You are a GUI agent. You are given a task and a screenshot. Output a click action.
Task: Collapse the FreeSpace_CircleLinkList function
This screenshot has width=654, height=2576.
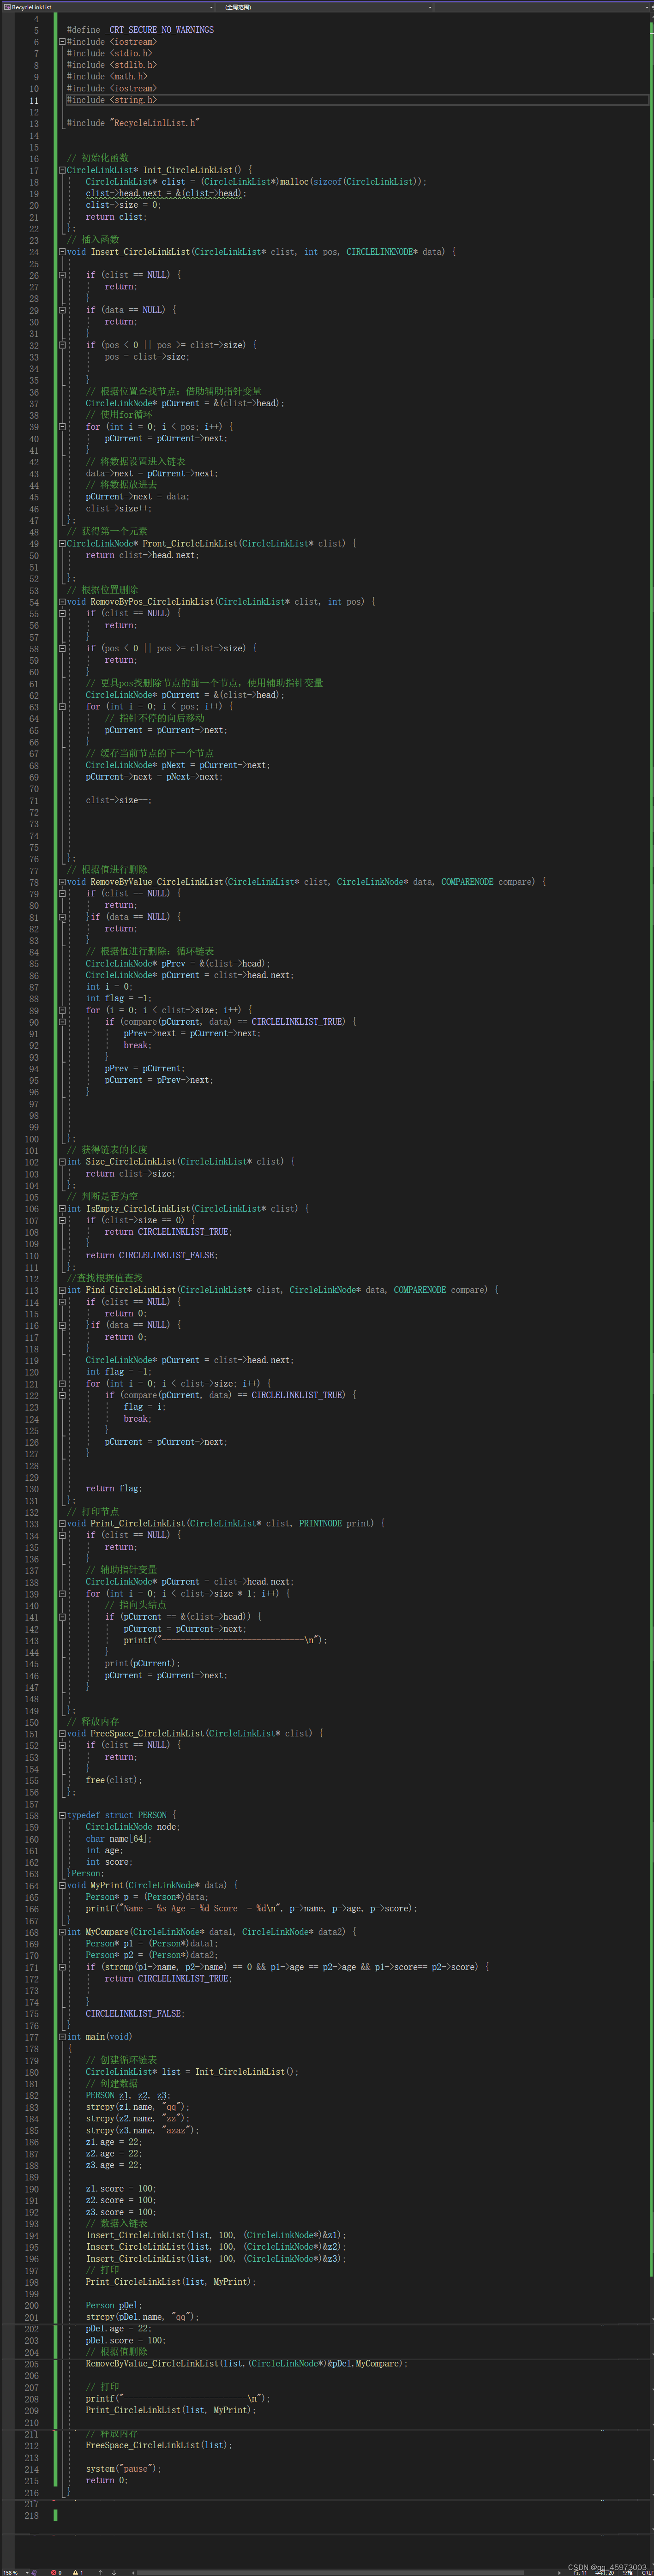tap(62, 1733)
